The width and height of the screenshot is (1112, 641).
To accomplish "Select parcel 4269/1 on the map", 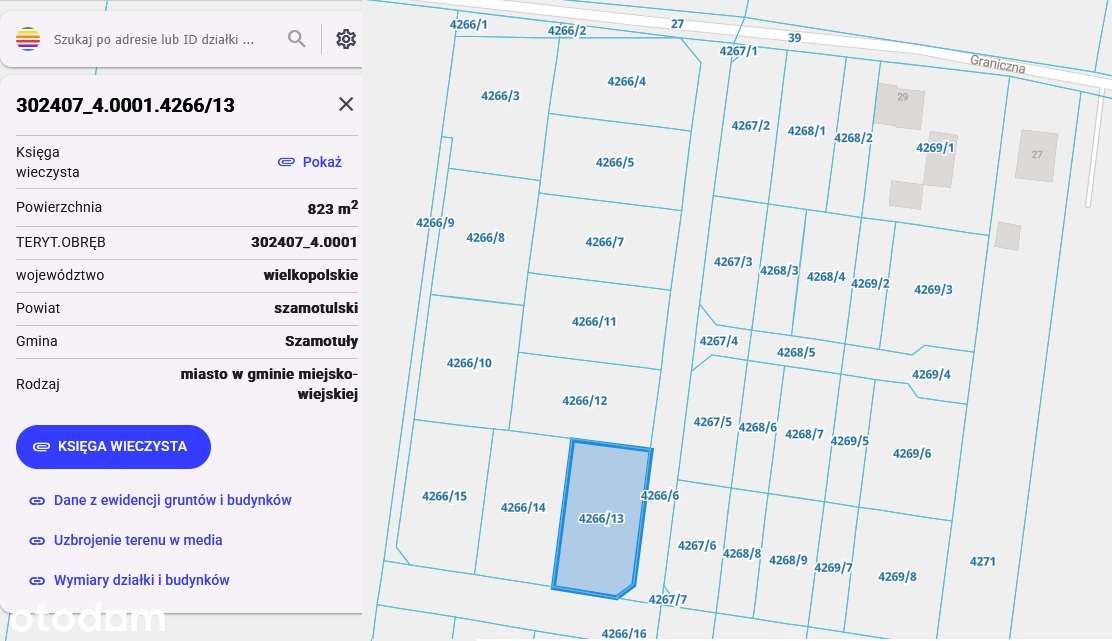I will [935, 148].
